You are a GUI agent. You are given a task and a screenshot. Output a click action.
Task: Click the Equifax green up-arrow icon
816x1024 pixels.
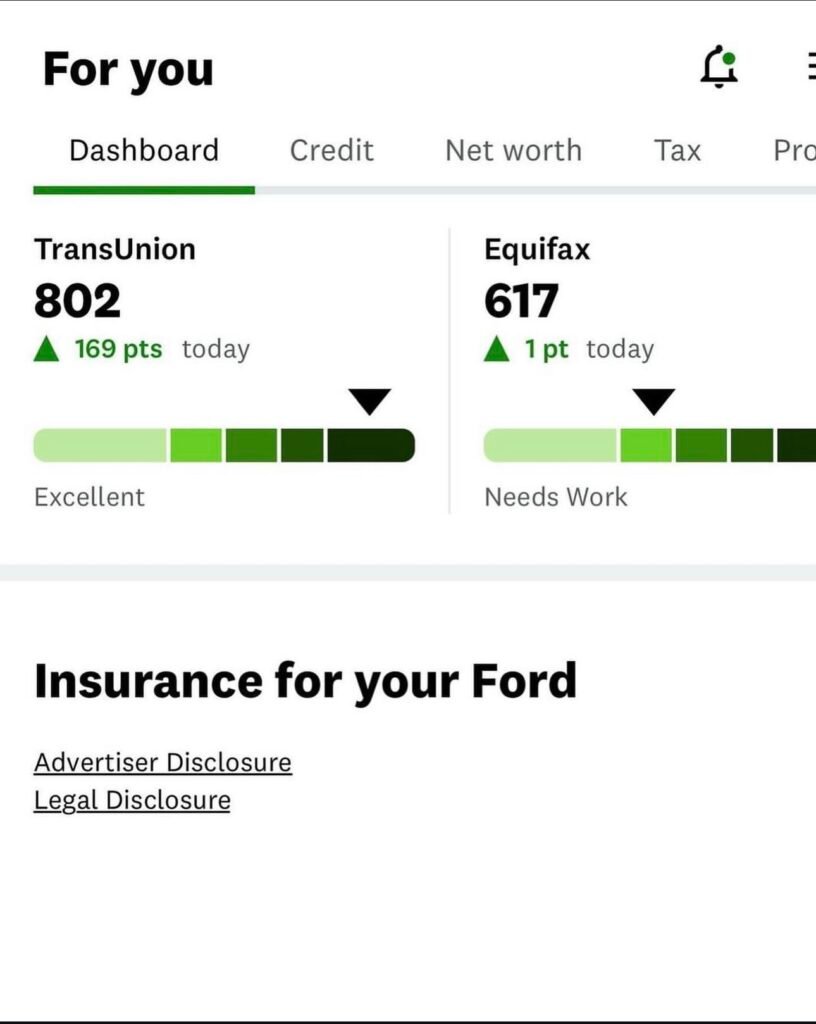tap(496, 349)
